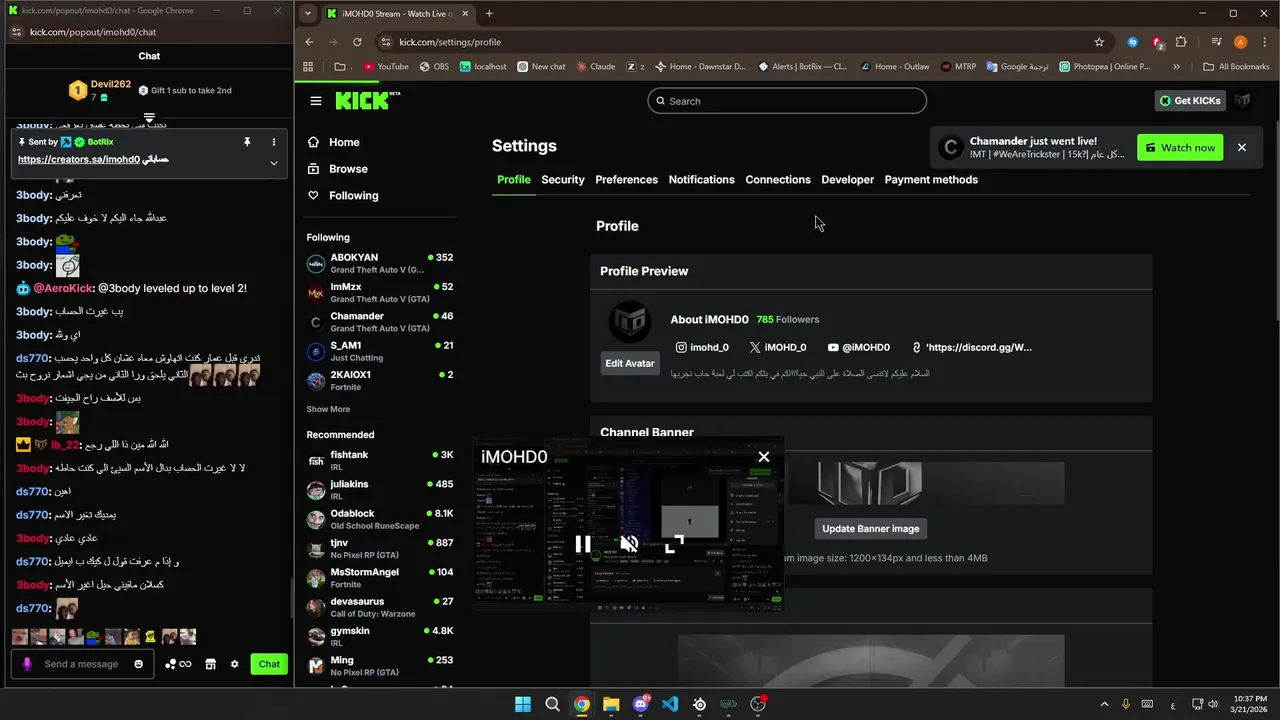Open fishtank recommended channel
1280x720 pixels.
click(x=380, y=461)
